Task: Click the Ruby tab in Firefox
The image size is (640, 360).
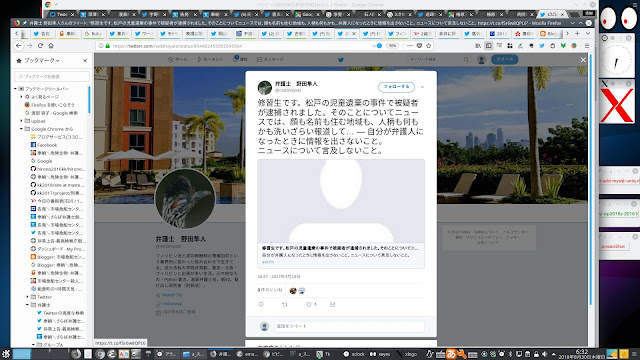Action: tap(94, 33)
